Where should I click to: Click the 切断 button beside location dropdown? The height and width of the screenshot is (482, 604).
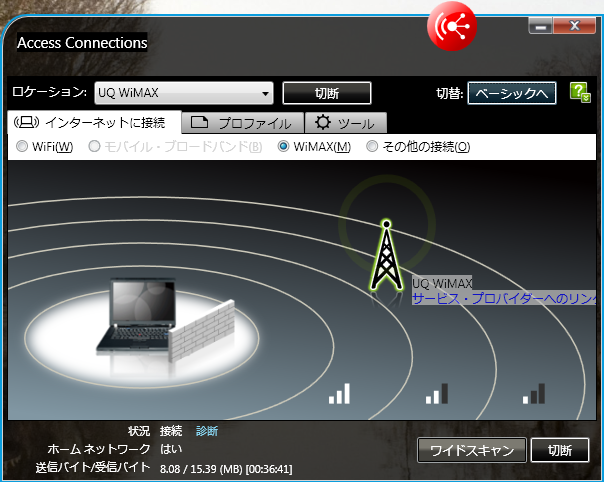(327, 93)
